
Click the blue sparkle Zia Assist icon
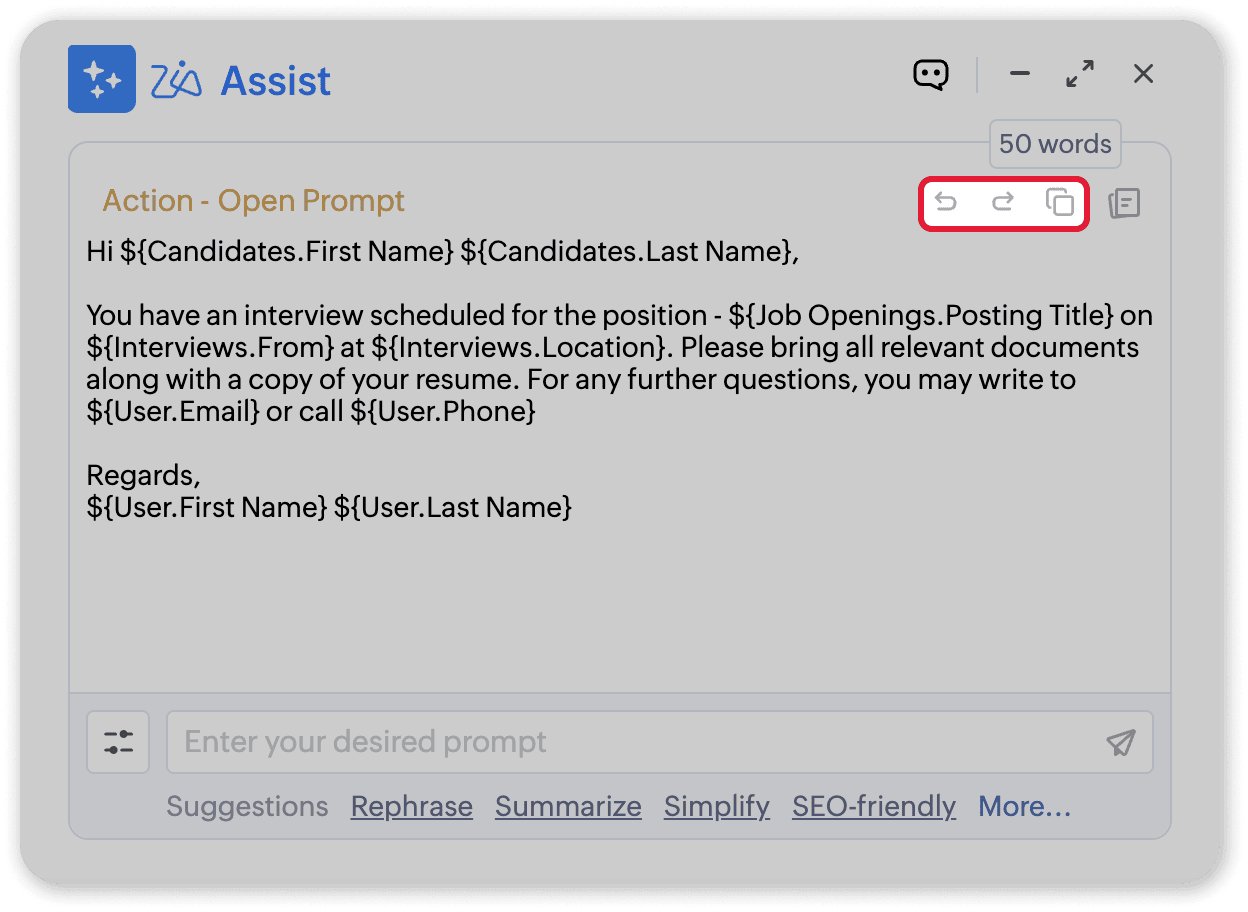pyautogui.click(x=102, y=78)
